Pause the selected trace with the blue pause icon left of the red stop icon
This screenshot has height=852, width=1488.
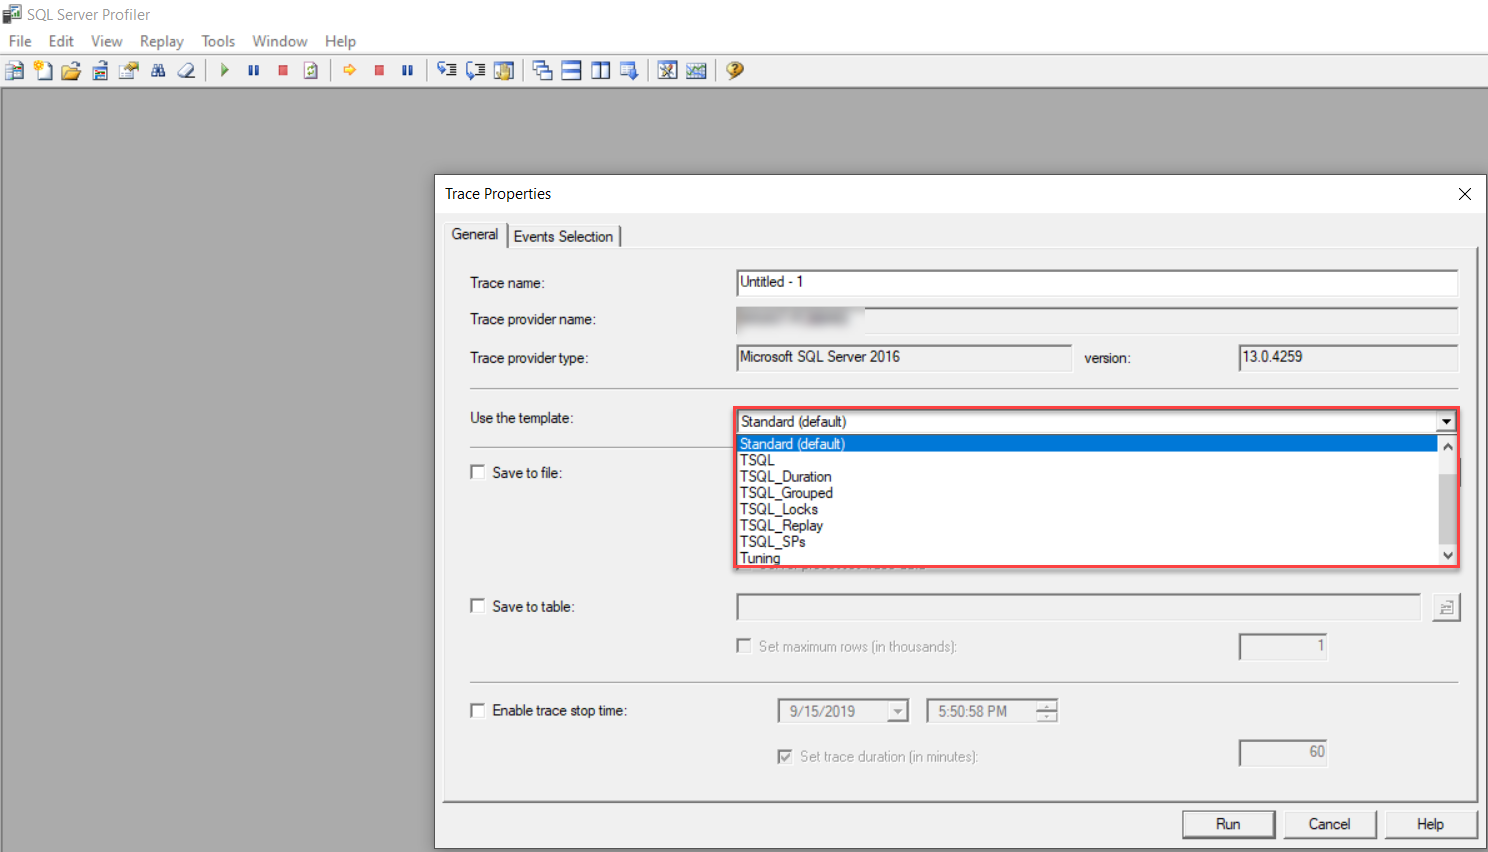(x=254, y=70)
